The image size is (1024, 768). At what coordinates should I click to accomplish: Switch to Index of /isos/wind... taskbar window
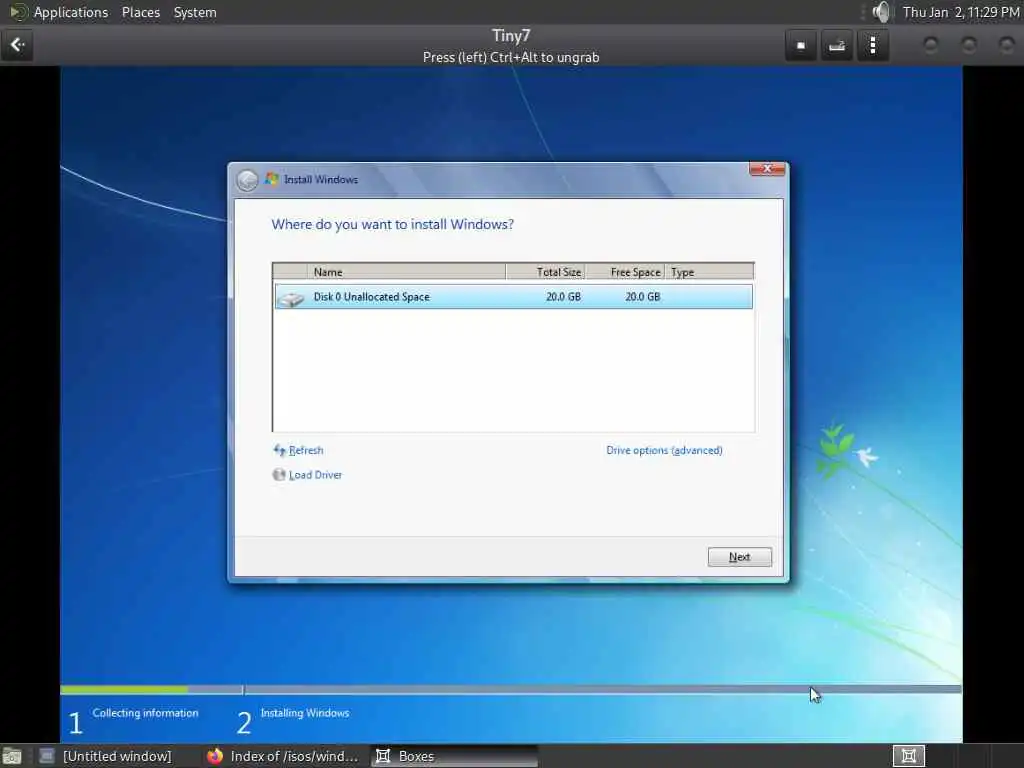click(x=283, y=756)
